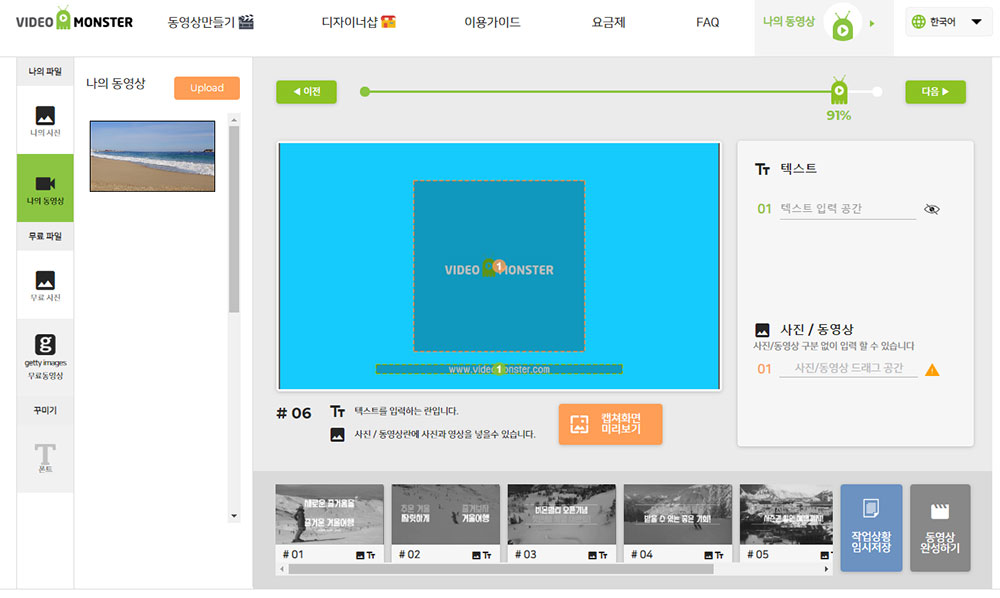This screenshot has width=1000, height=598.
Task: Expand the arrow next to 나의 동영상
Action: coord(872,24)
